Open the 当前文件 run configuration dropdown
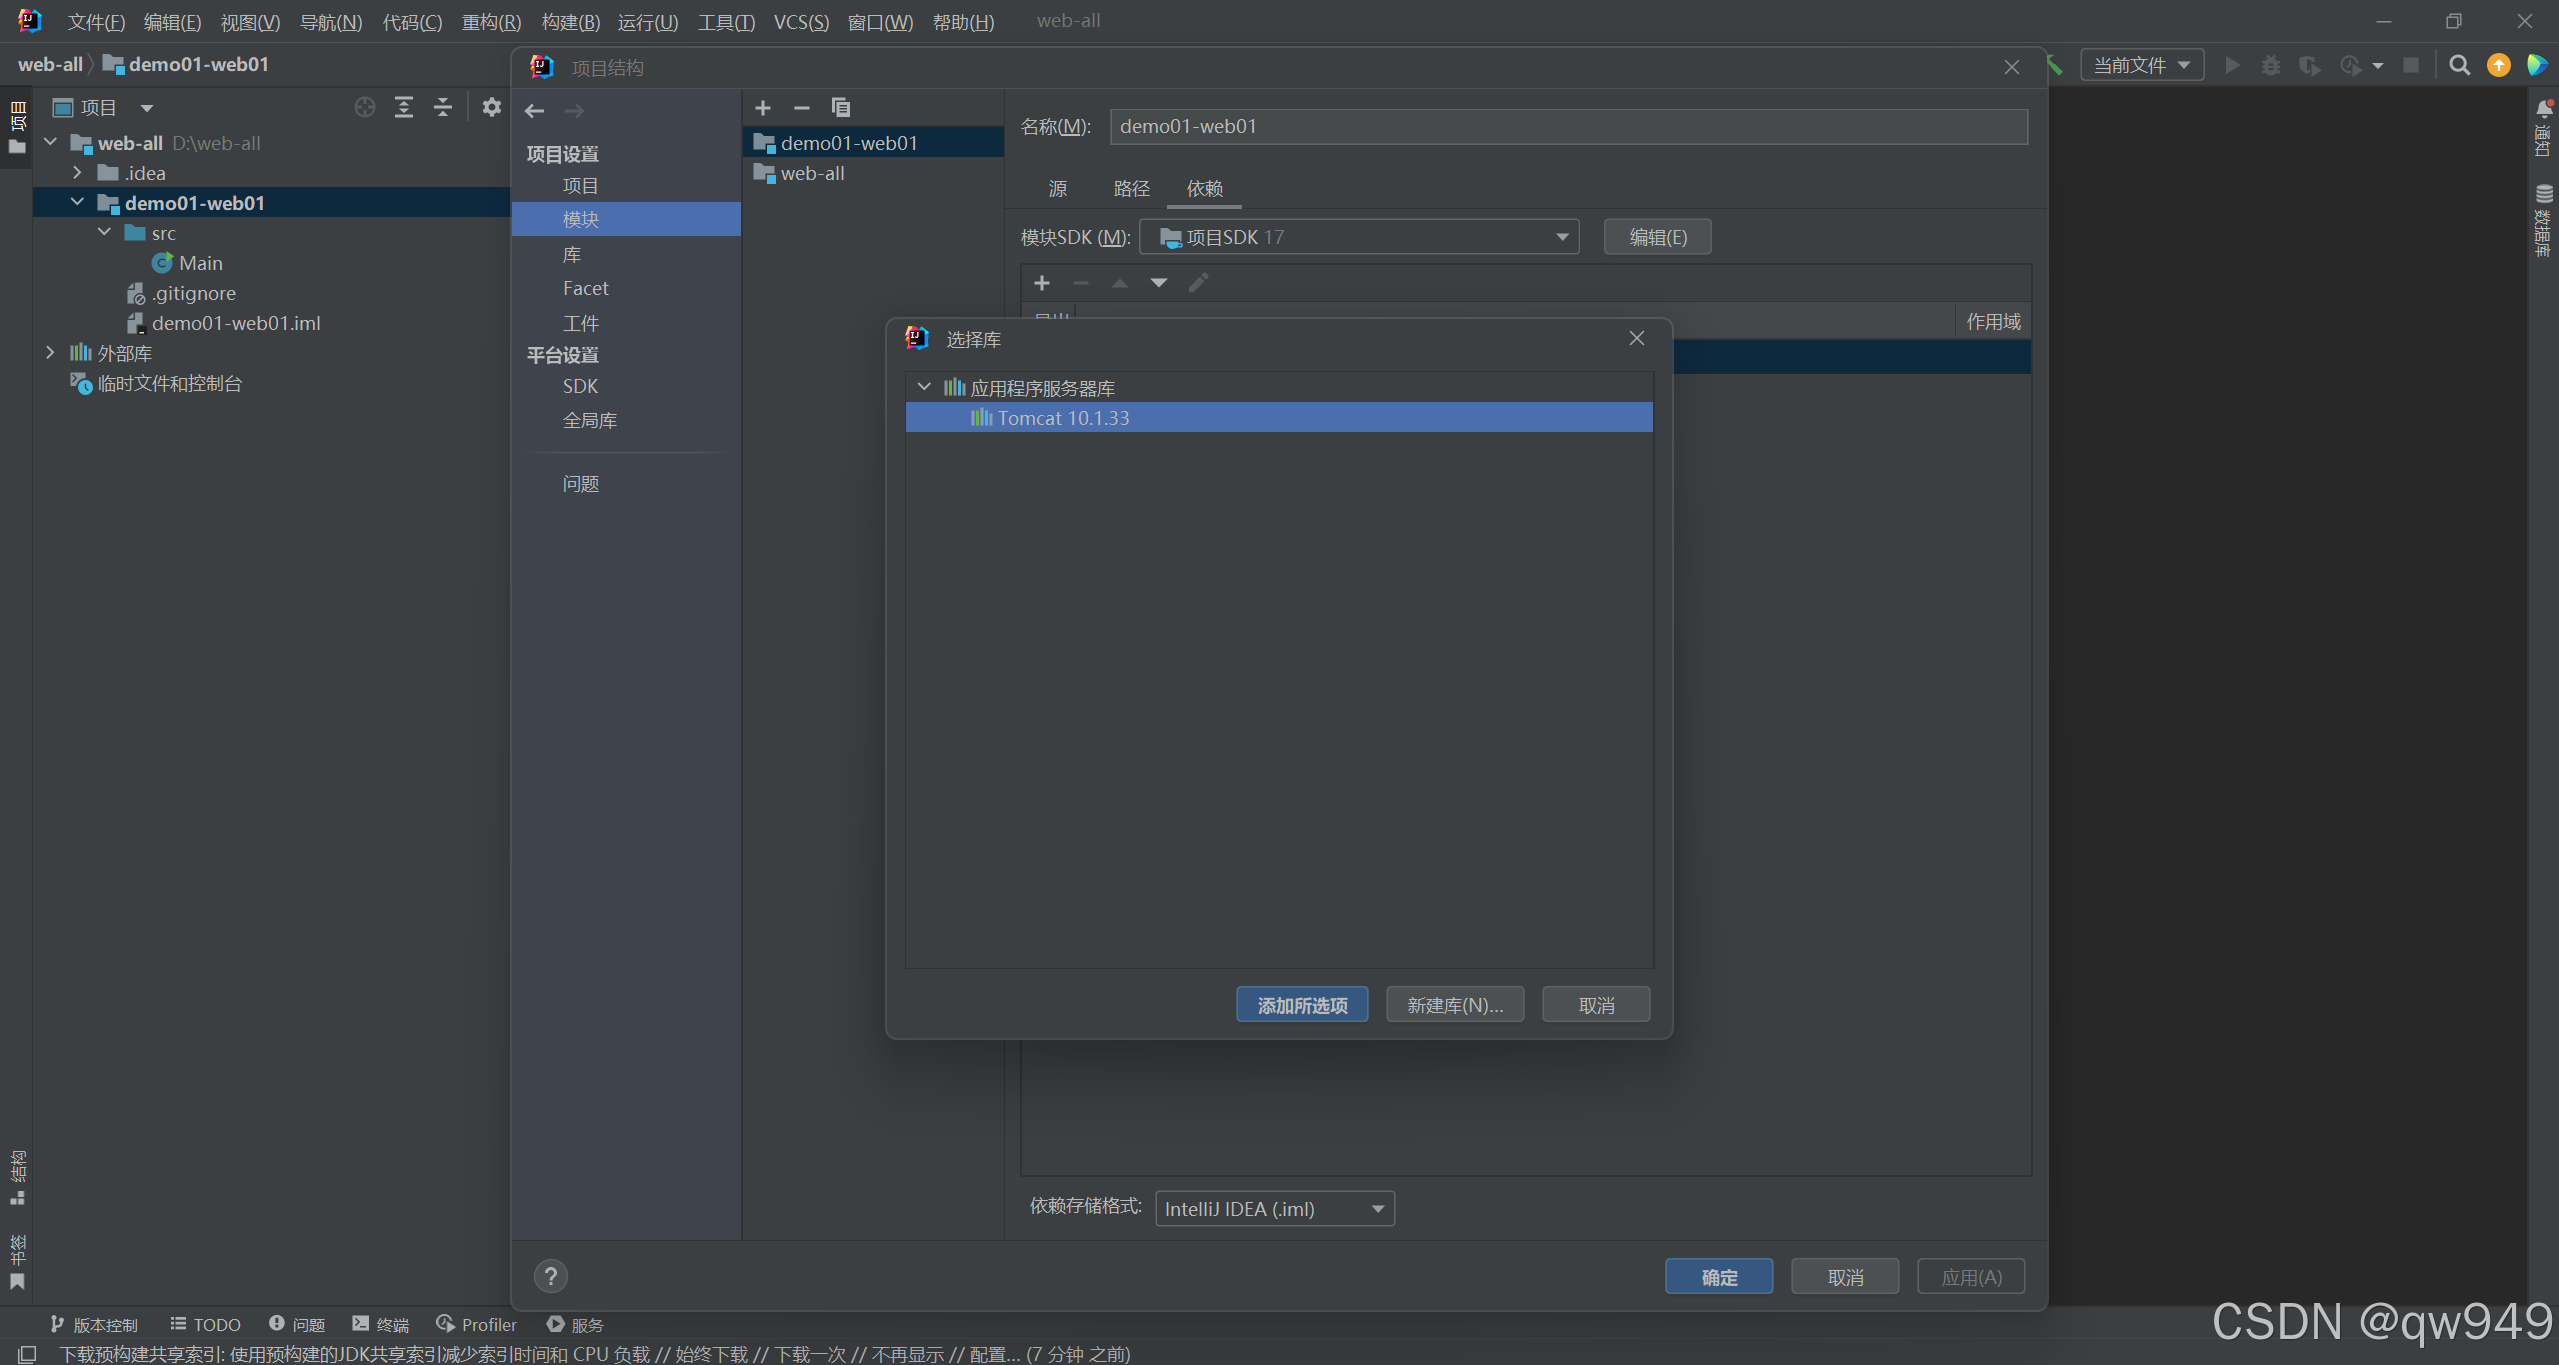The width and height of the screenshot is (2559, 1365). 2141,66
